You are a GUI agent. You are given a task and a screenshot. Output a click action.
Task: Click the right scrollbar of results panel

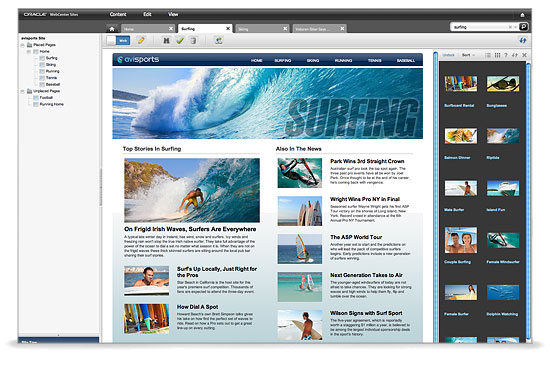528,202
